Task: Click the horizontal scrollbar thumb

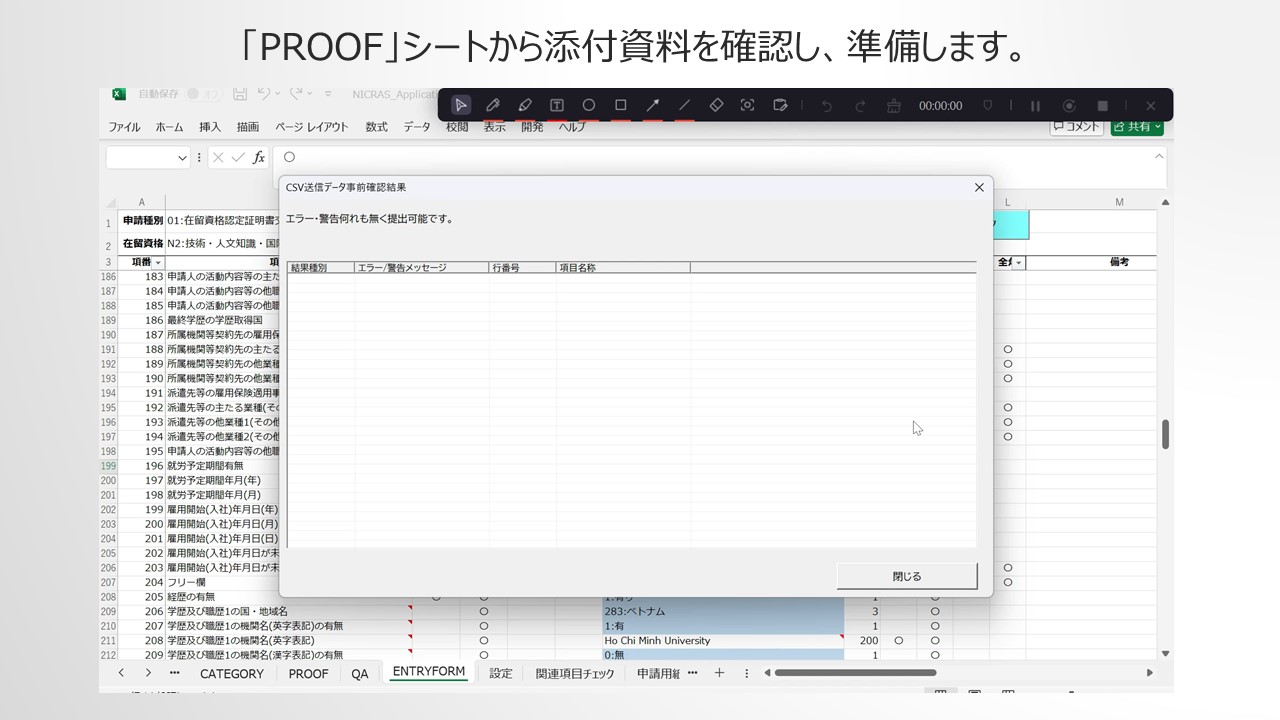Action: 855,673
